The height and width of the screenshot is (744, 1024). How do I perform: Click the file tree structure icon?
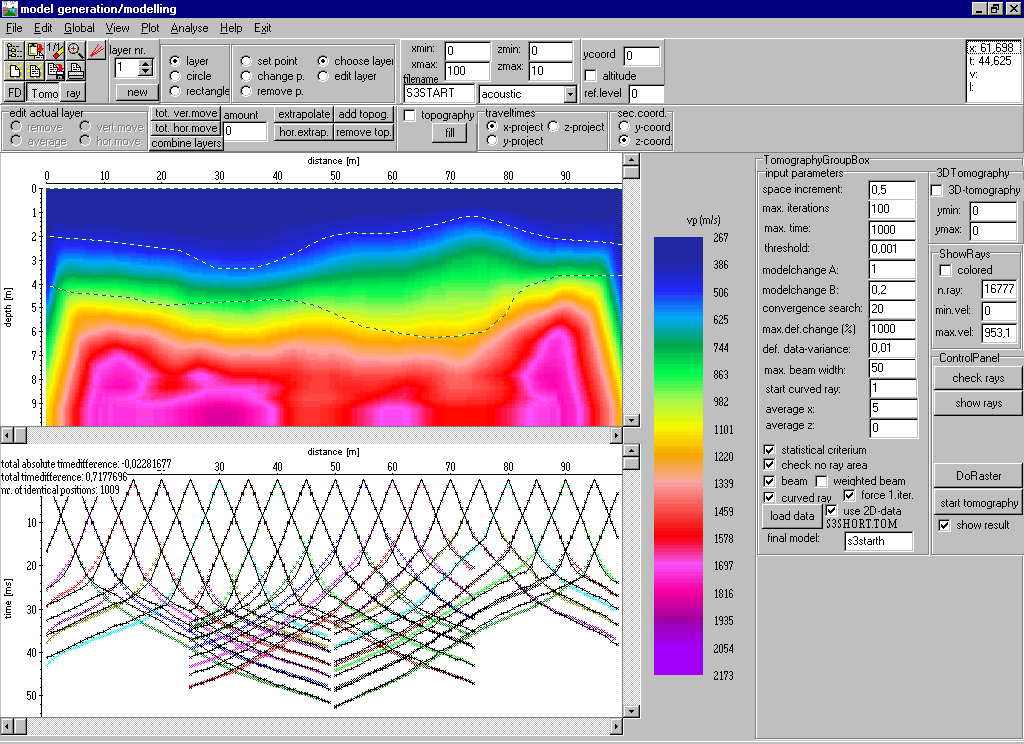14,50
